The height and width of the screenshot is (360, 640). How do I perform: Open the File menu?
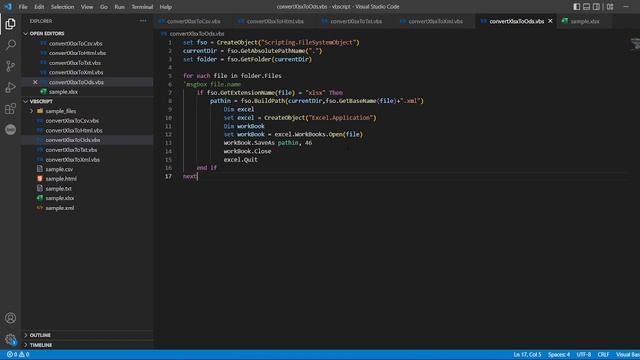click(x=23, y=7)
